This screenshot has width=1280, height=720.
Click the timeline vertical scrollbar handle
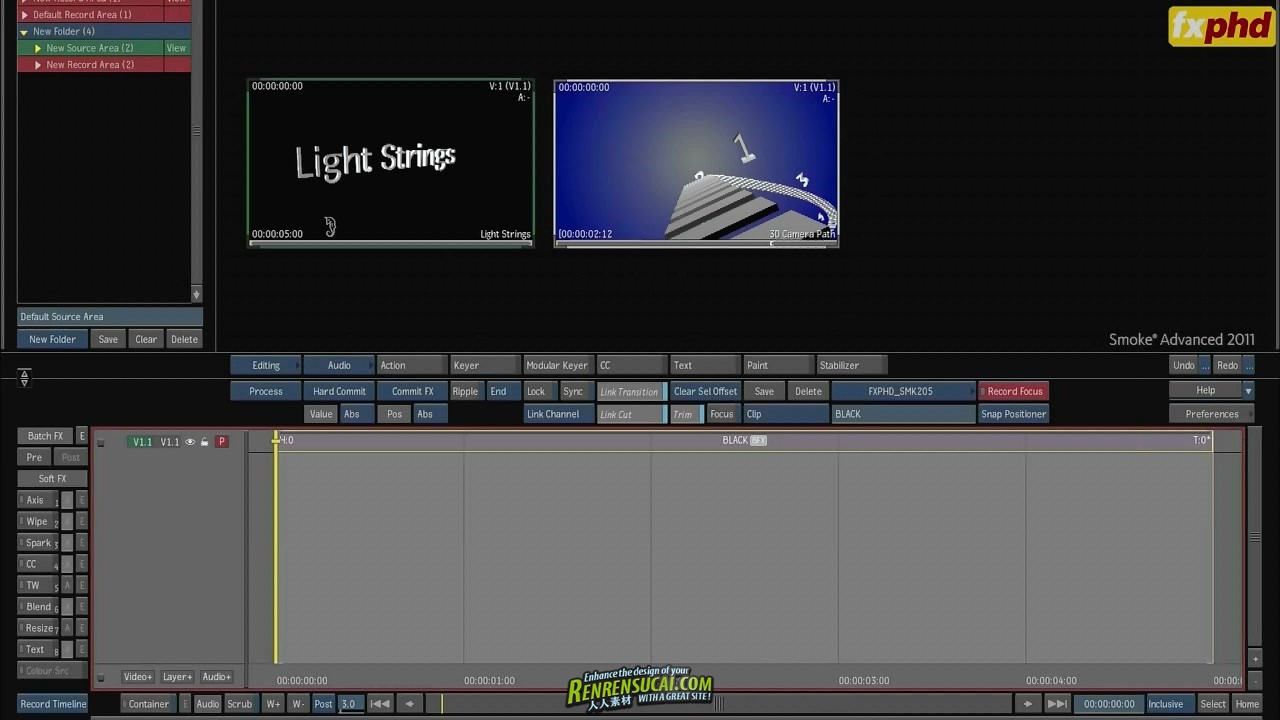pyautogui.click(x=1255, y=538)
